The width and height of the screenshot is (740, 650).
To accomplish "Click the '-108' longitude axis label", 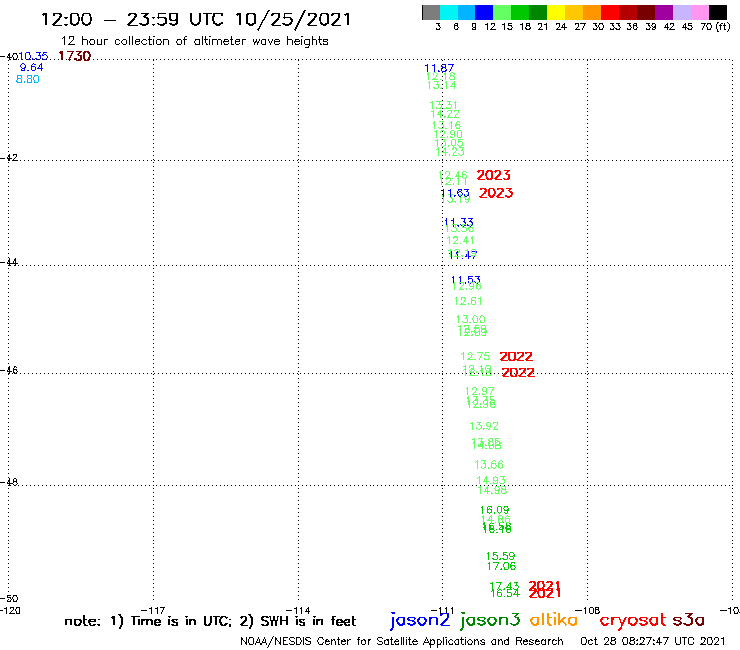I will 588,610.
